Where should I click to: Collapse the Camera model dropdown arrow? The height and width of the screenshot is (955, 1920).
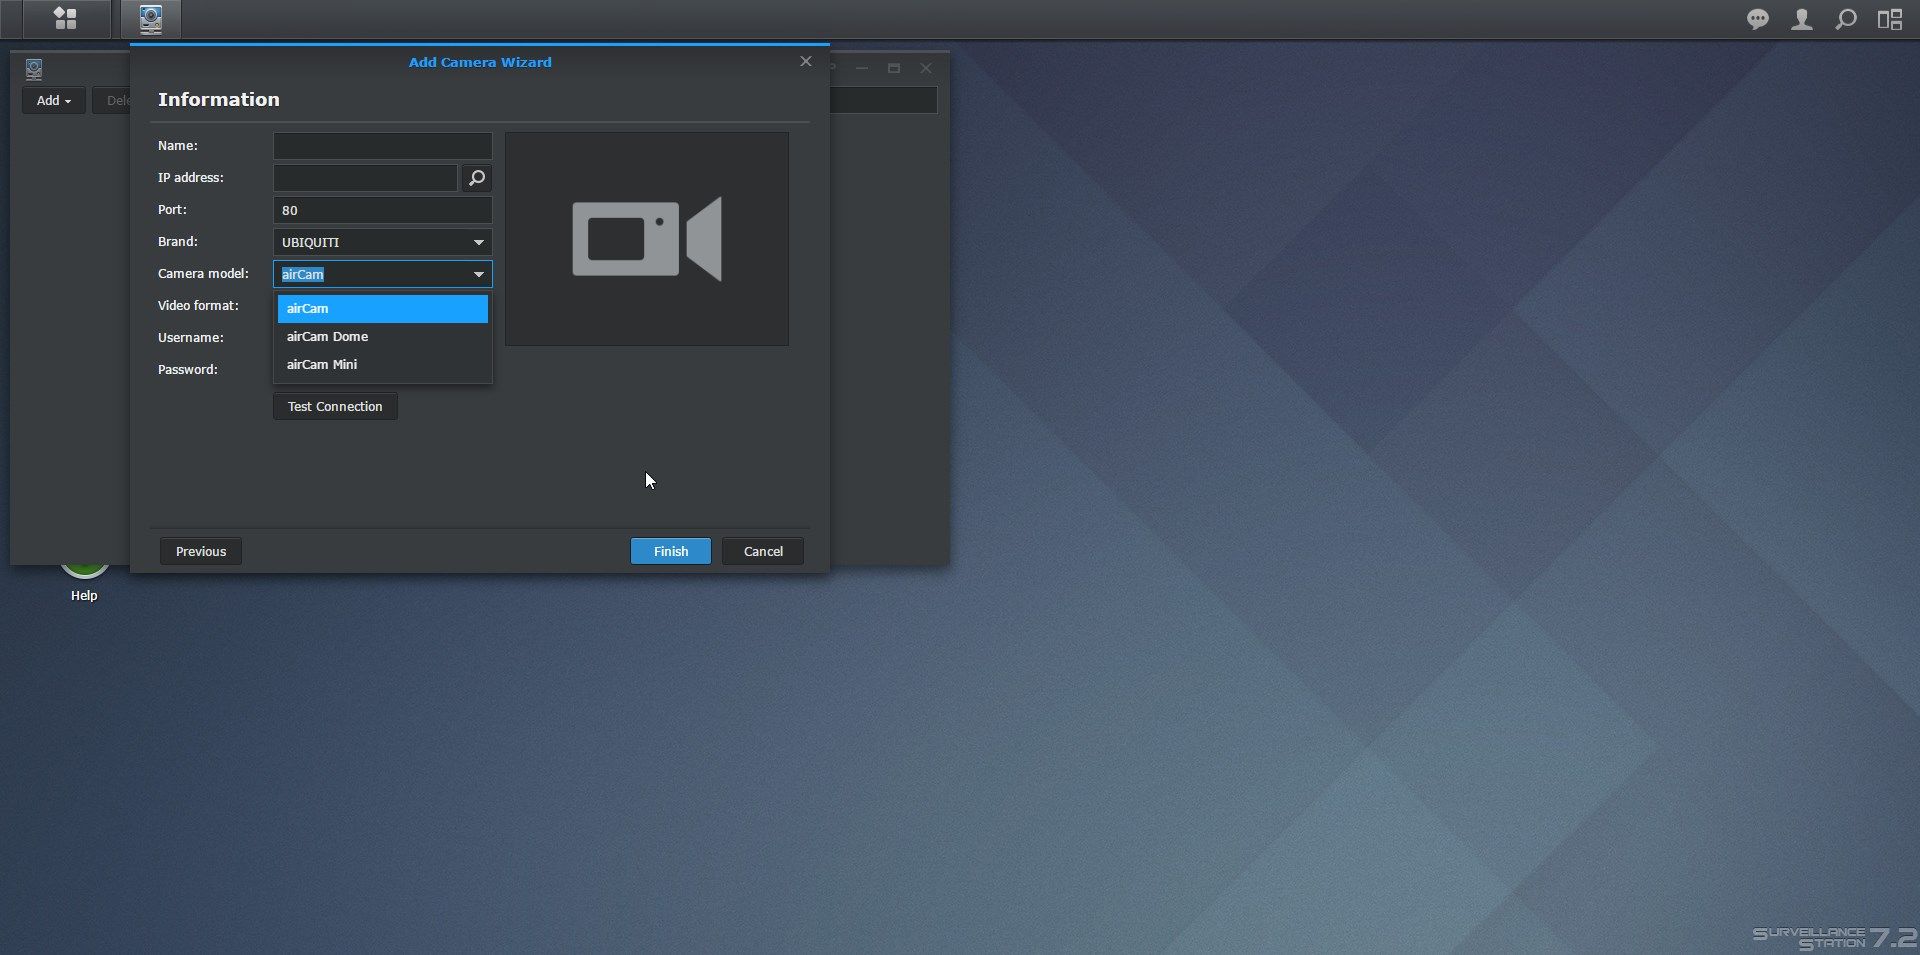(x=478, y=274)
